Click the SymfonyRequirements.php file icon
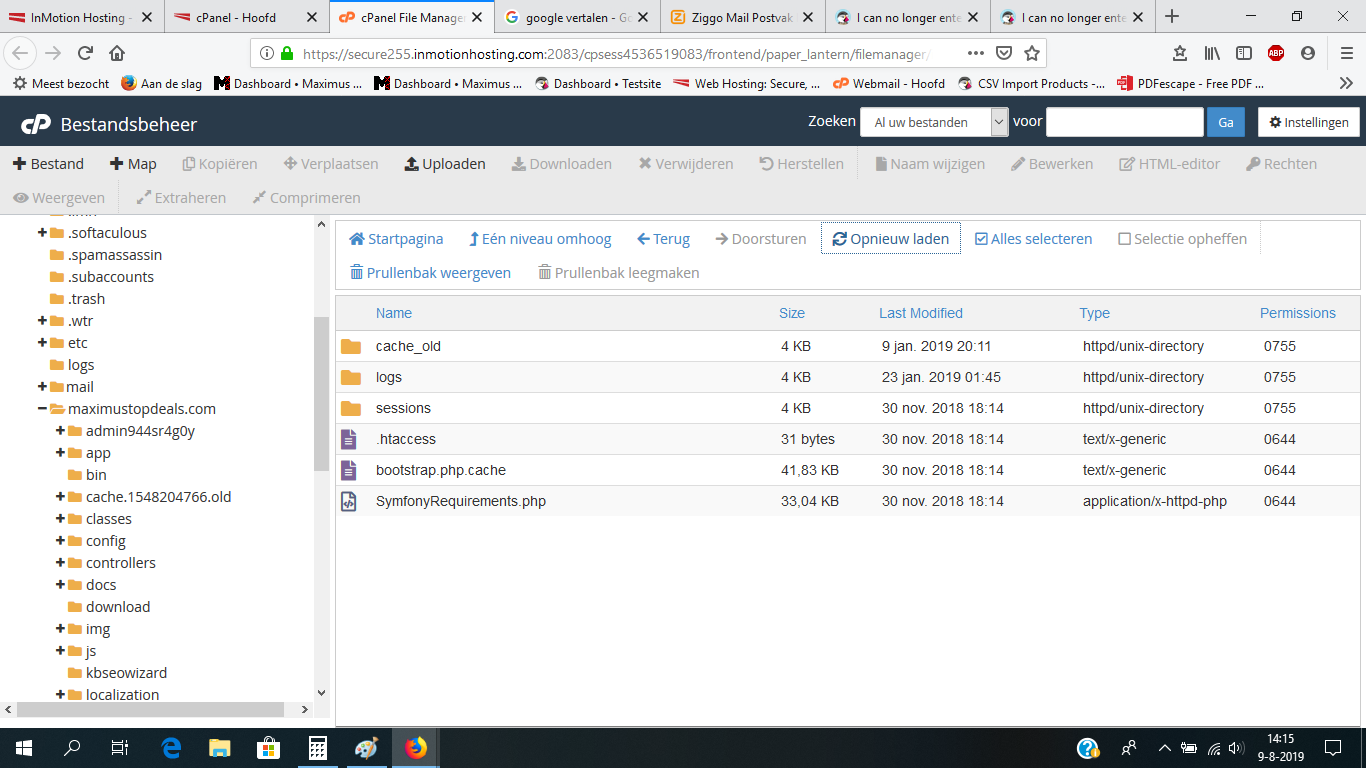This screenshot has height=768, width=1366. 349,501
